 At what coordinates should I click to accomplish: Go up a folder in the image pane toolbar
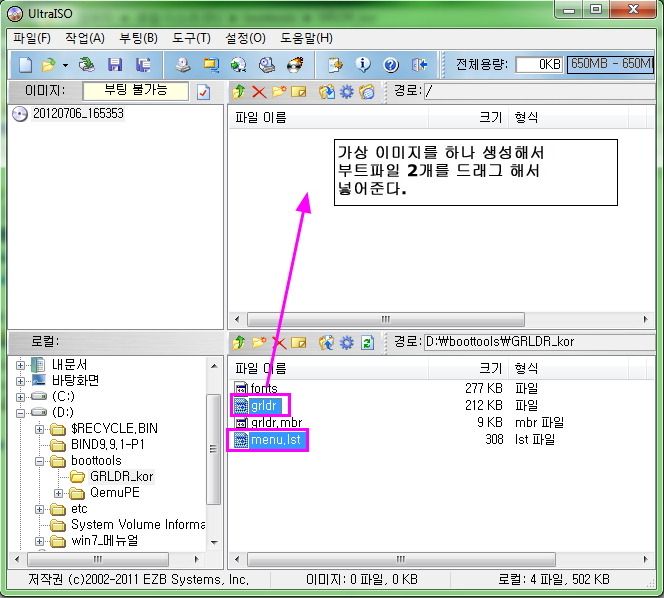tap(239, 91)
